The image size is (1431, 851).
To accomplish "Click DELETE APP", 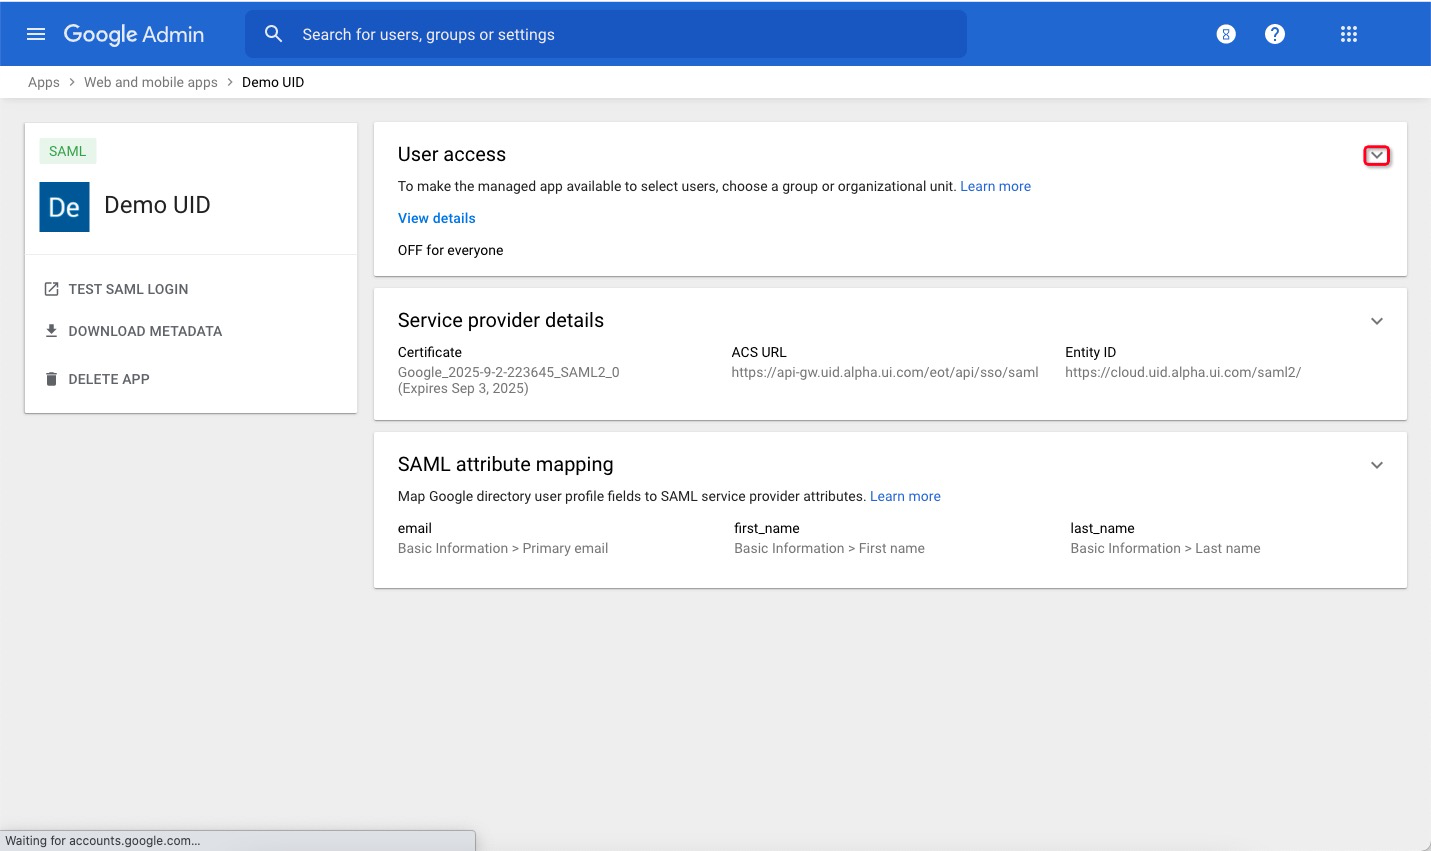I will pyautogui.click(x=109, y=379).
